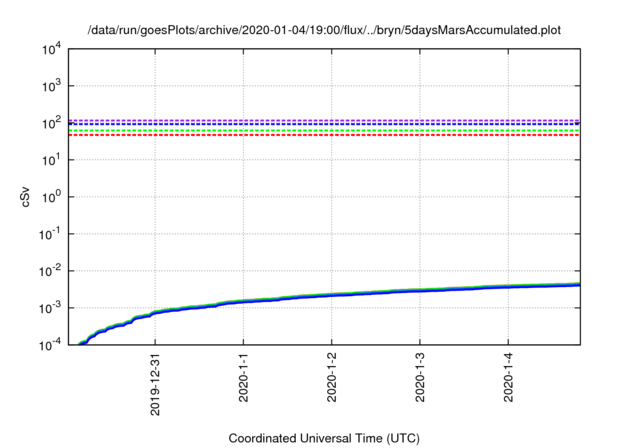The width and height of the screenshot is (640, 448).
Task: Click the 10^2 y-axis tick label
Action: [x=52, y=123]
